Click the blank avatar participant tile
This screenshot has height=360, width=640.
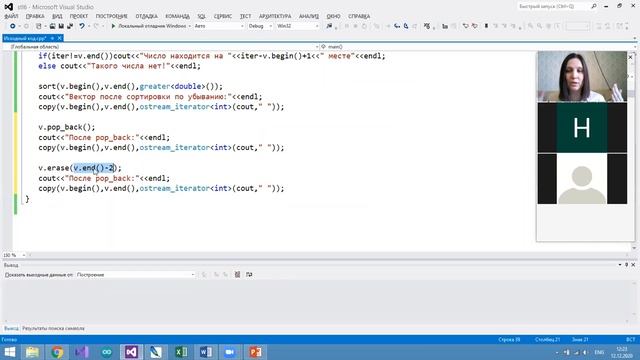click(582, 179)
